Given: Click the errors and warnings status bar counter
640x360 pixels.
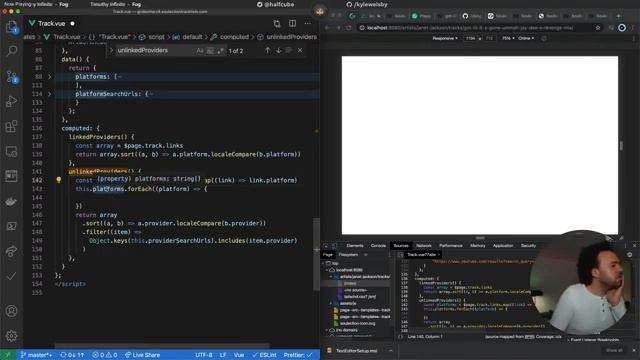Looking at the screenshot, I should (104, 355).
